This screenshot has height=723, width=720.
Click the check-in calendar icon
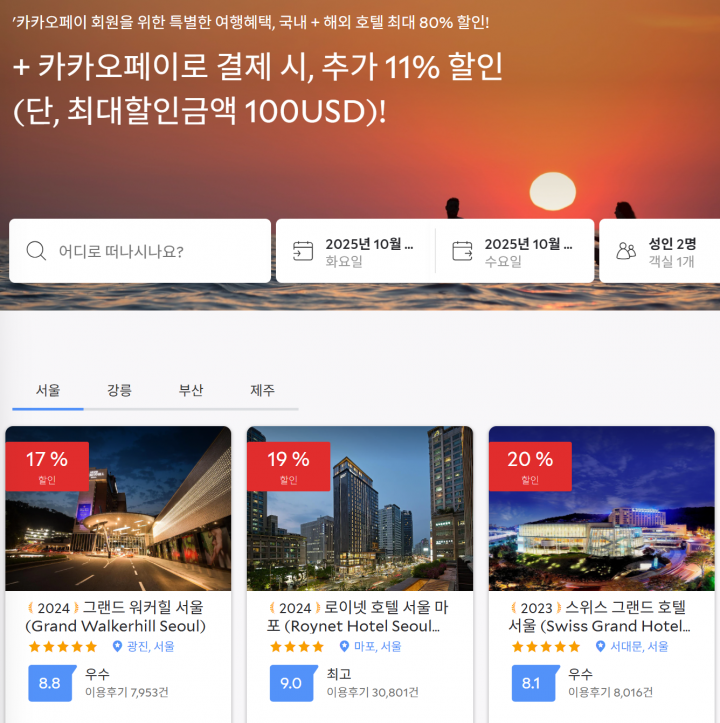coord(303,251)
